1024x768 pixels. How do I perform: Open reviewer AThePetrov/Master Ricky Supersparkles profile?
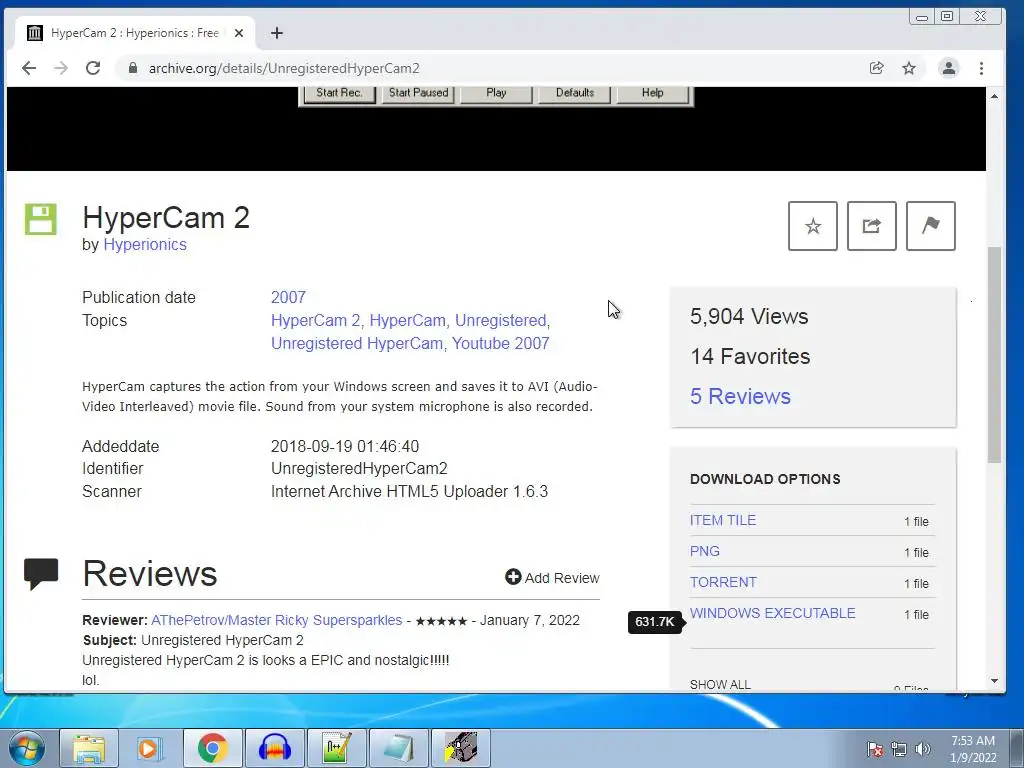click(276, 620)
